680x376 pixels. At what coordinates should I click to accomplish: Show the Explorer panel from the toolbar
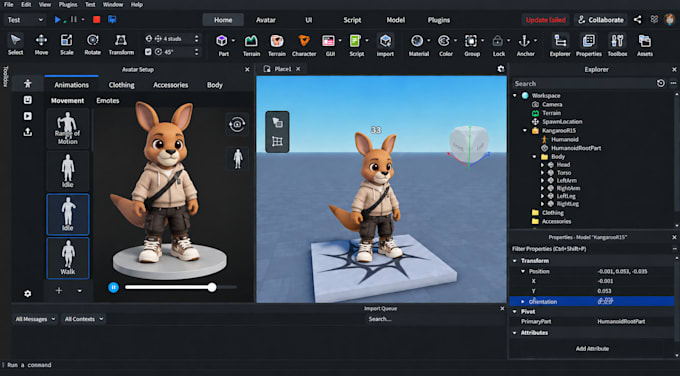click(x=560, y=45)
